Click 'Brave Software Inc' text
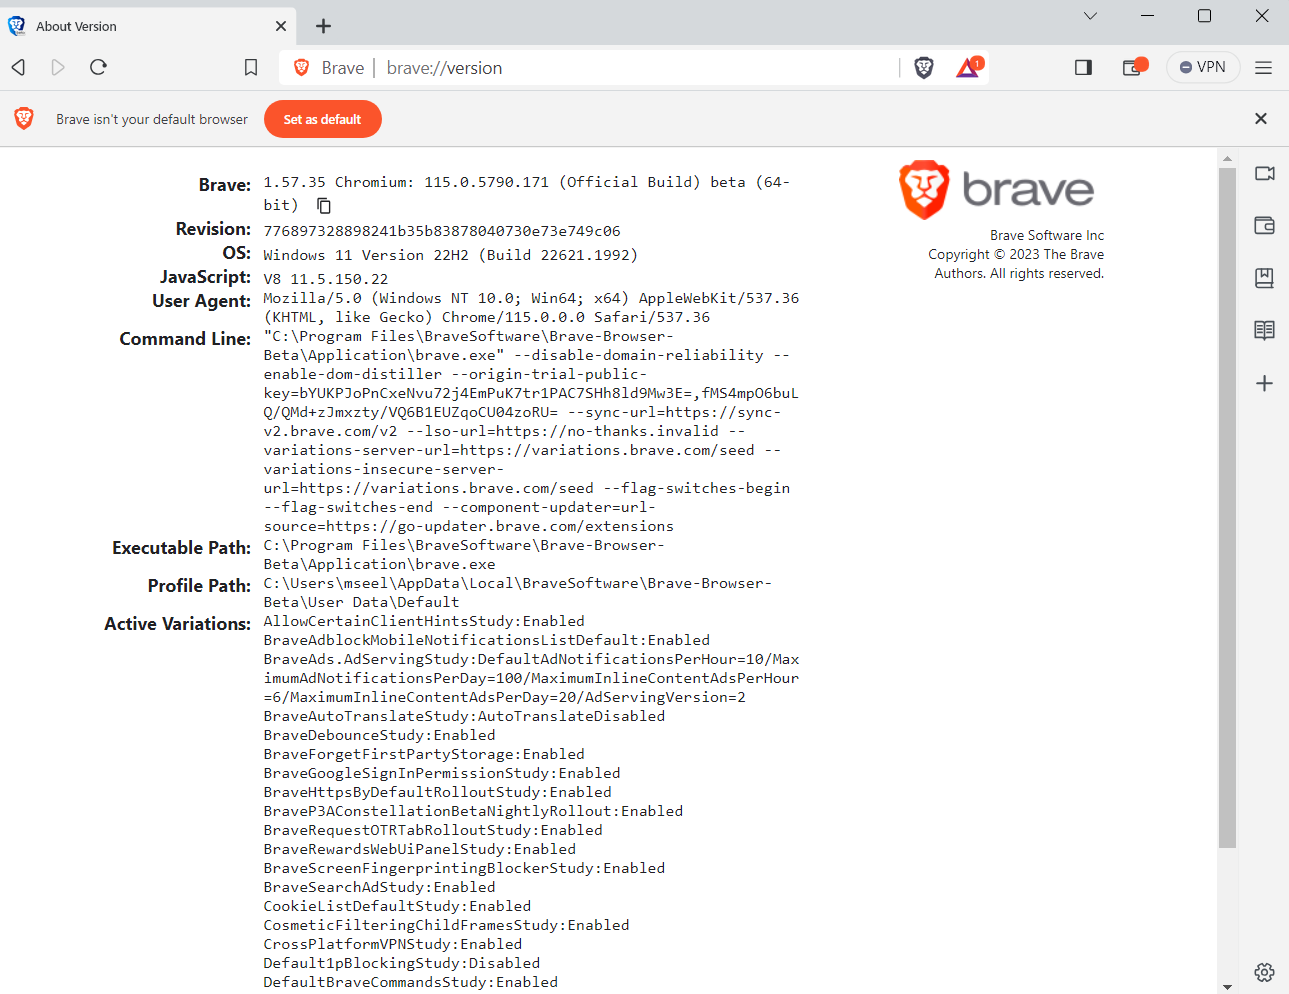 (1047, 235)
